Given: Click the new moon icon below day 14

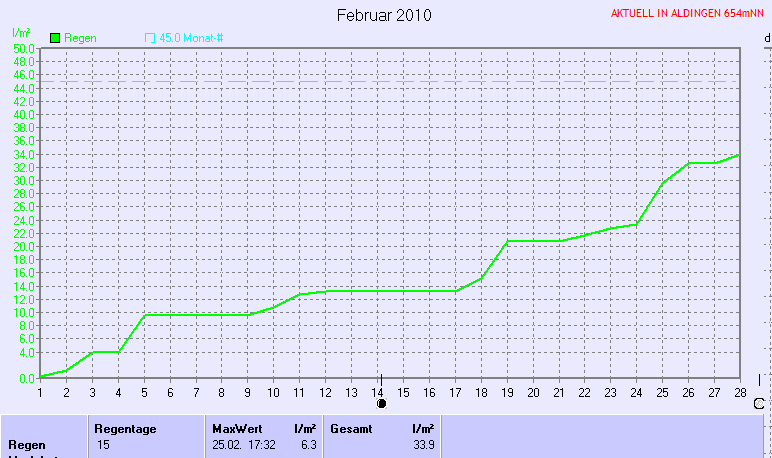Looking at the screenshot, I should pyautogui.click(x=381, y=404).
